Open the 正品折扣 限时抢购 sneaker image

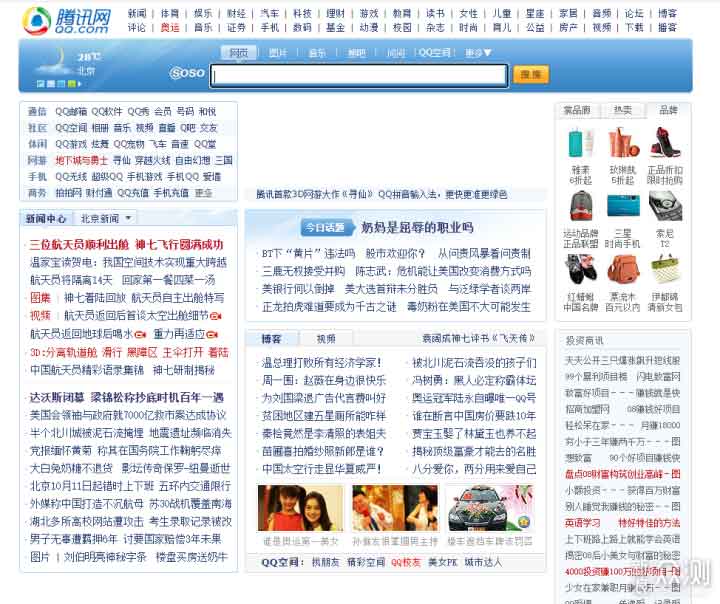coord(665,143)
